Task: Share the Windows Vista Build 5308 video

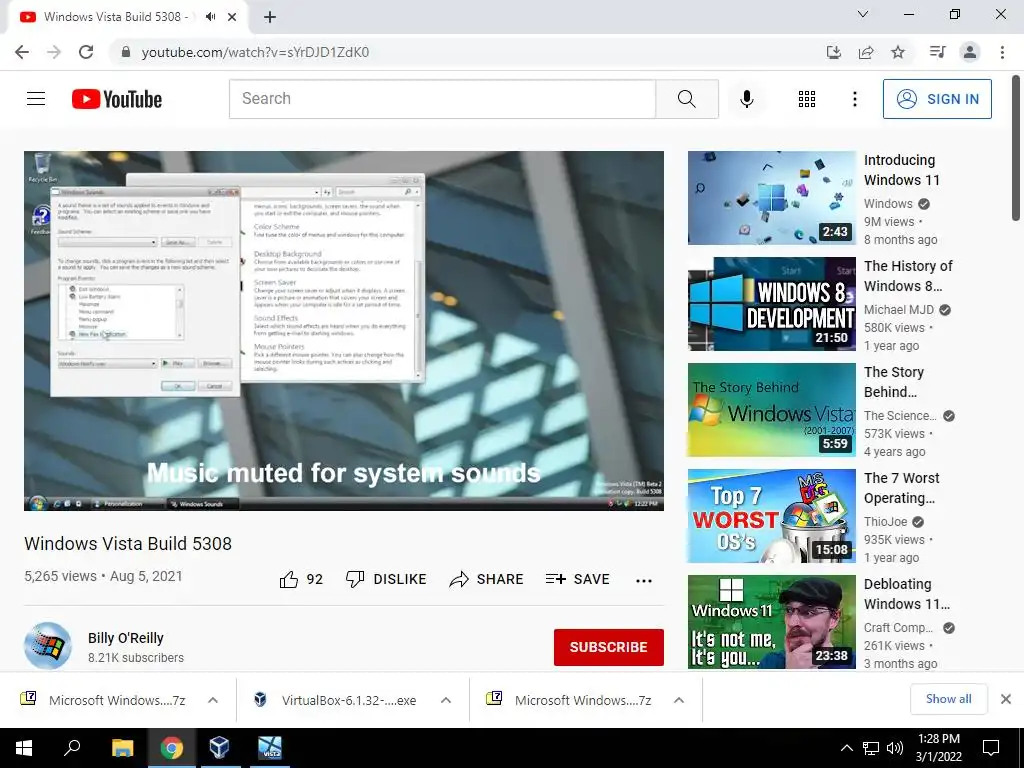Action: coord(487,579)
